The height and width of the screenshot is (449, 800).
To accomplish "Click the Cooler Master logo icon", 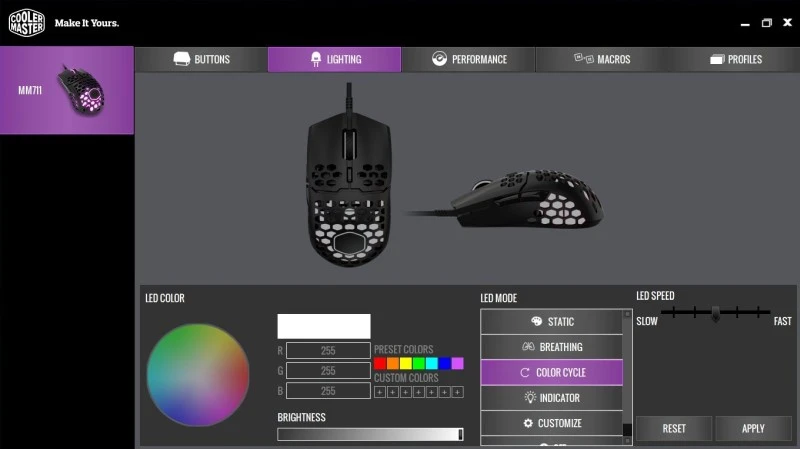I will point(27,23).
